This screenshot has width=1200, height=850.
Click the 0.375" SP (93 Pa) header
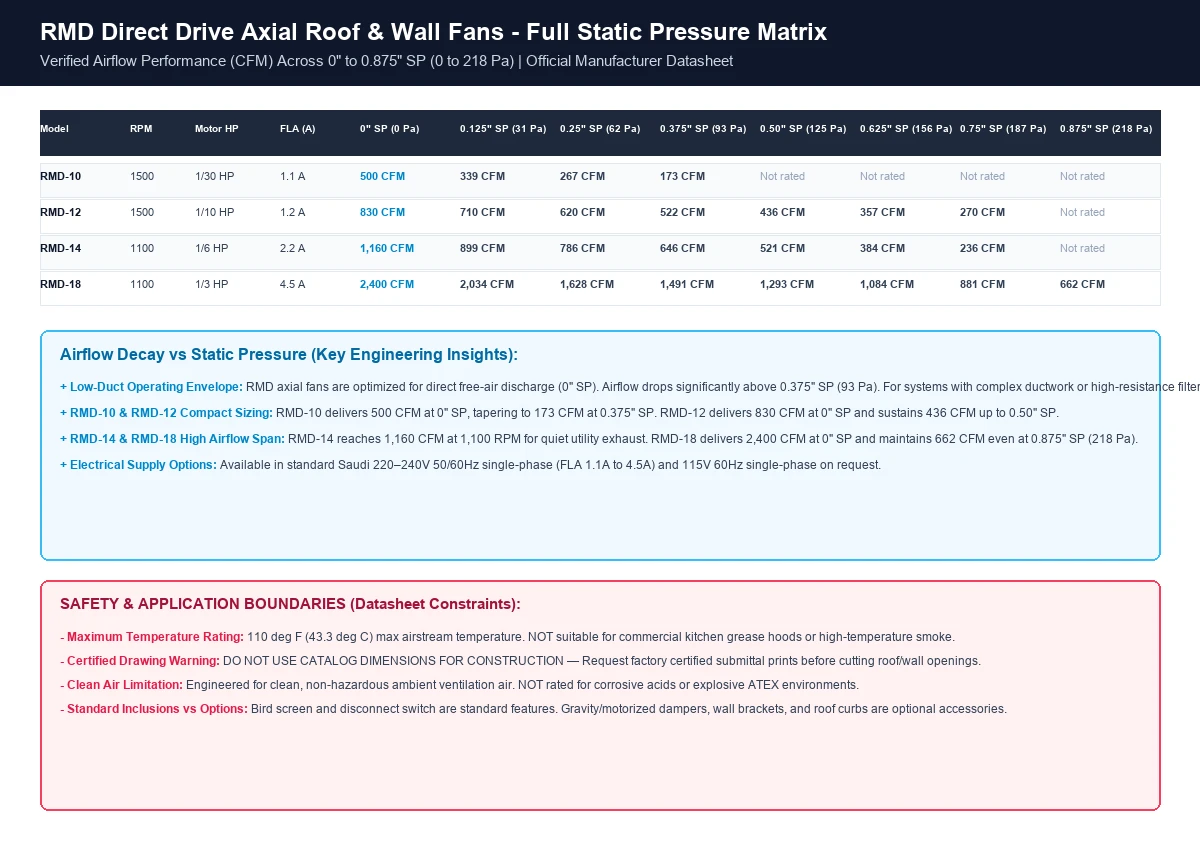point(703,129)
